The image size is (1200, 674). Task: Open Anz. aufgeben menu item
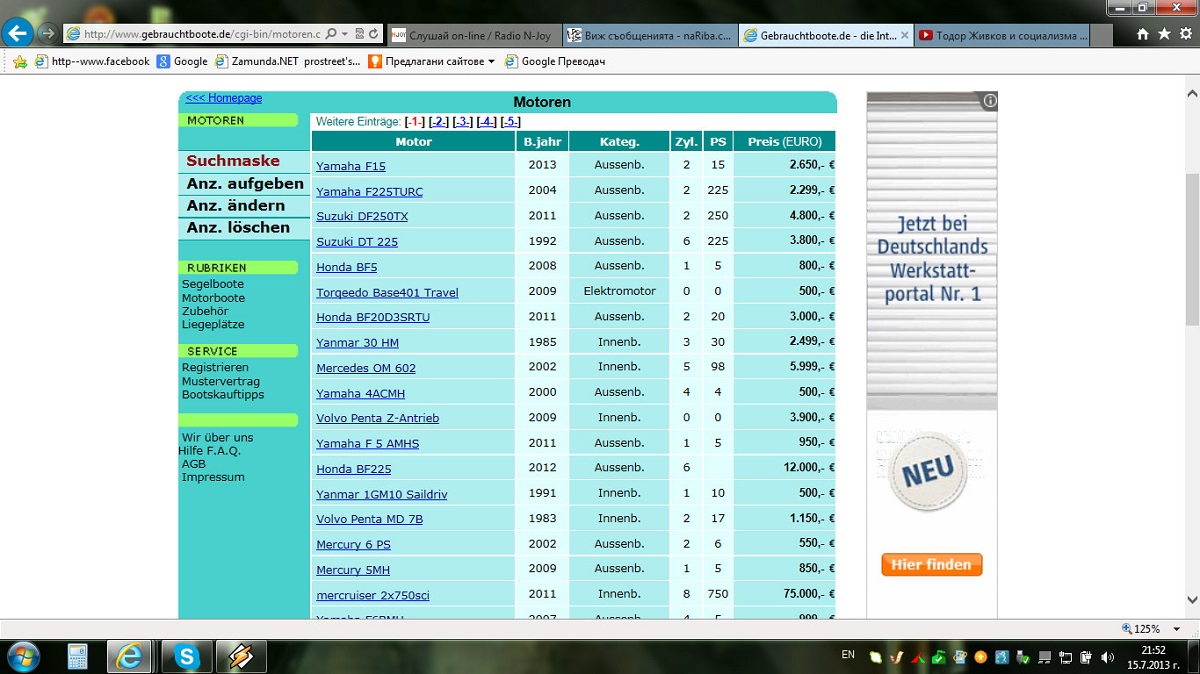pos(245,183)
